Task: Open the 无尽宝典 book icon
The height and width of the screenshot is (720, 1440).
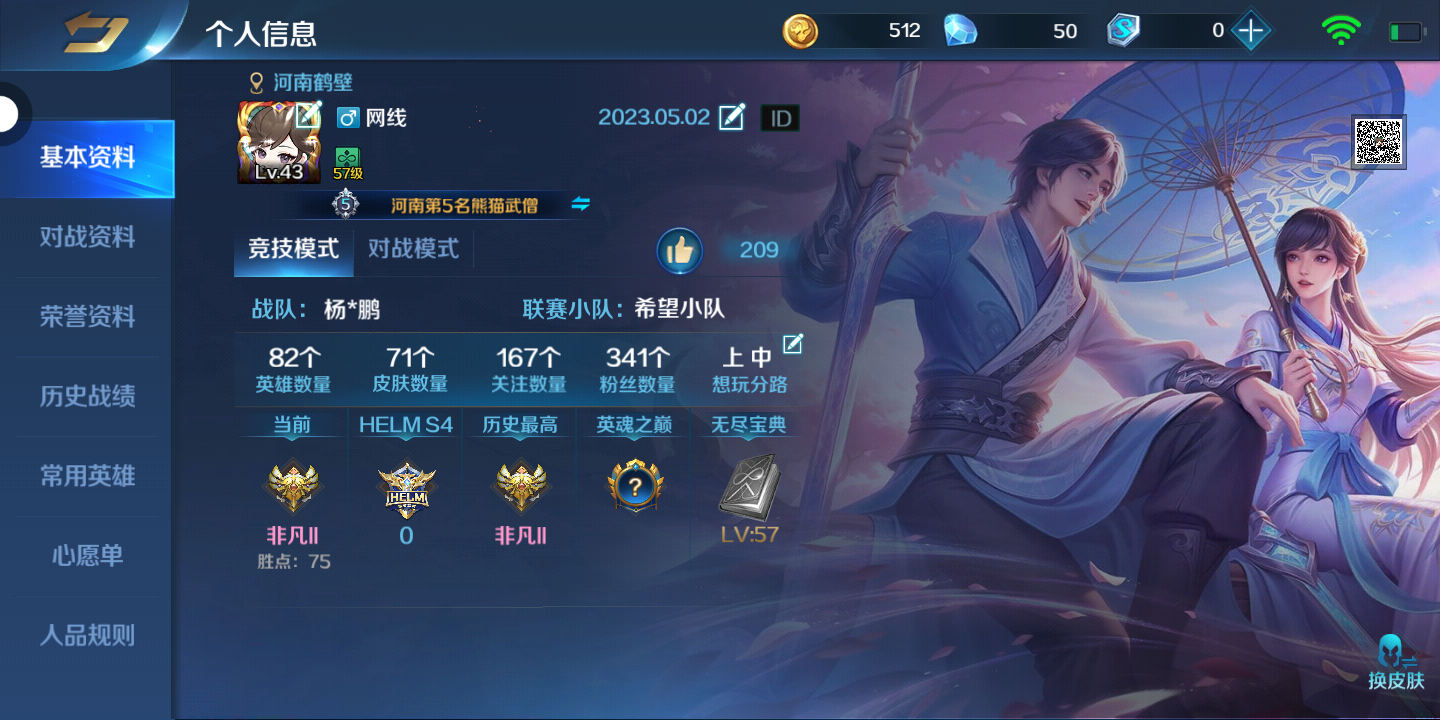Action: (x=749, y=487)
